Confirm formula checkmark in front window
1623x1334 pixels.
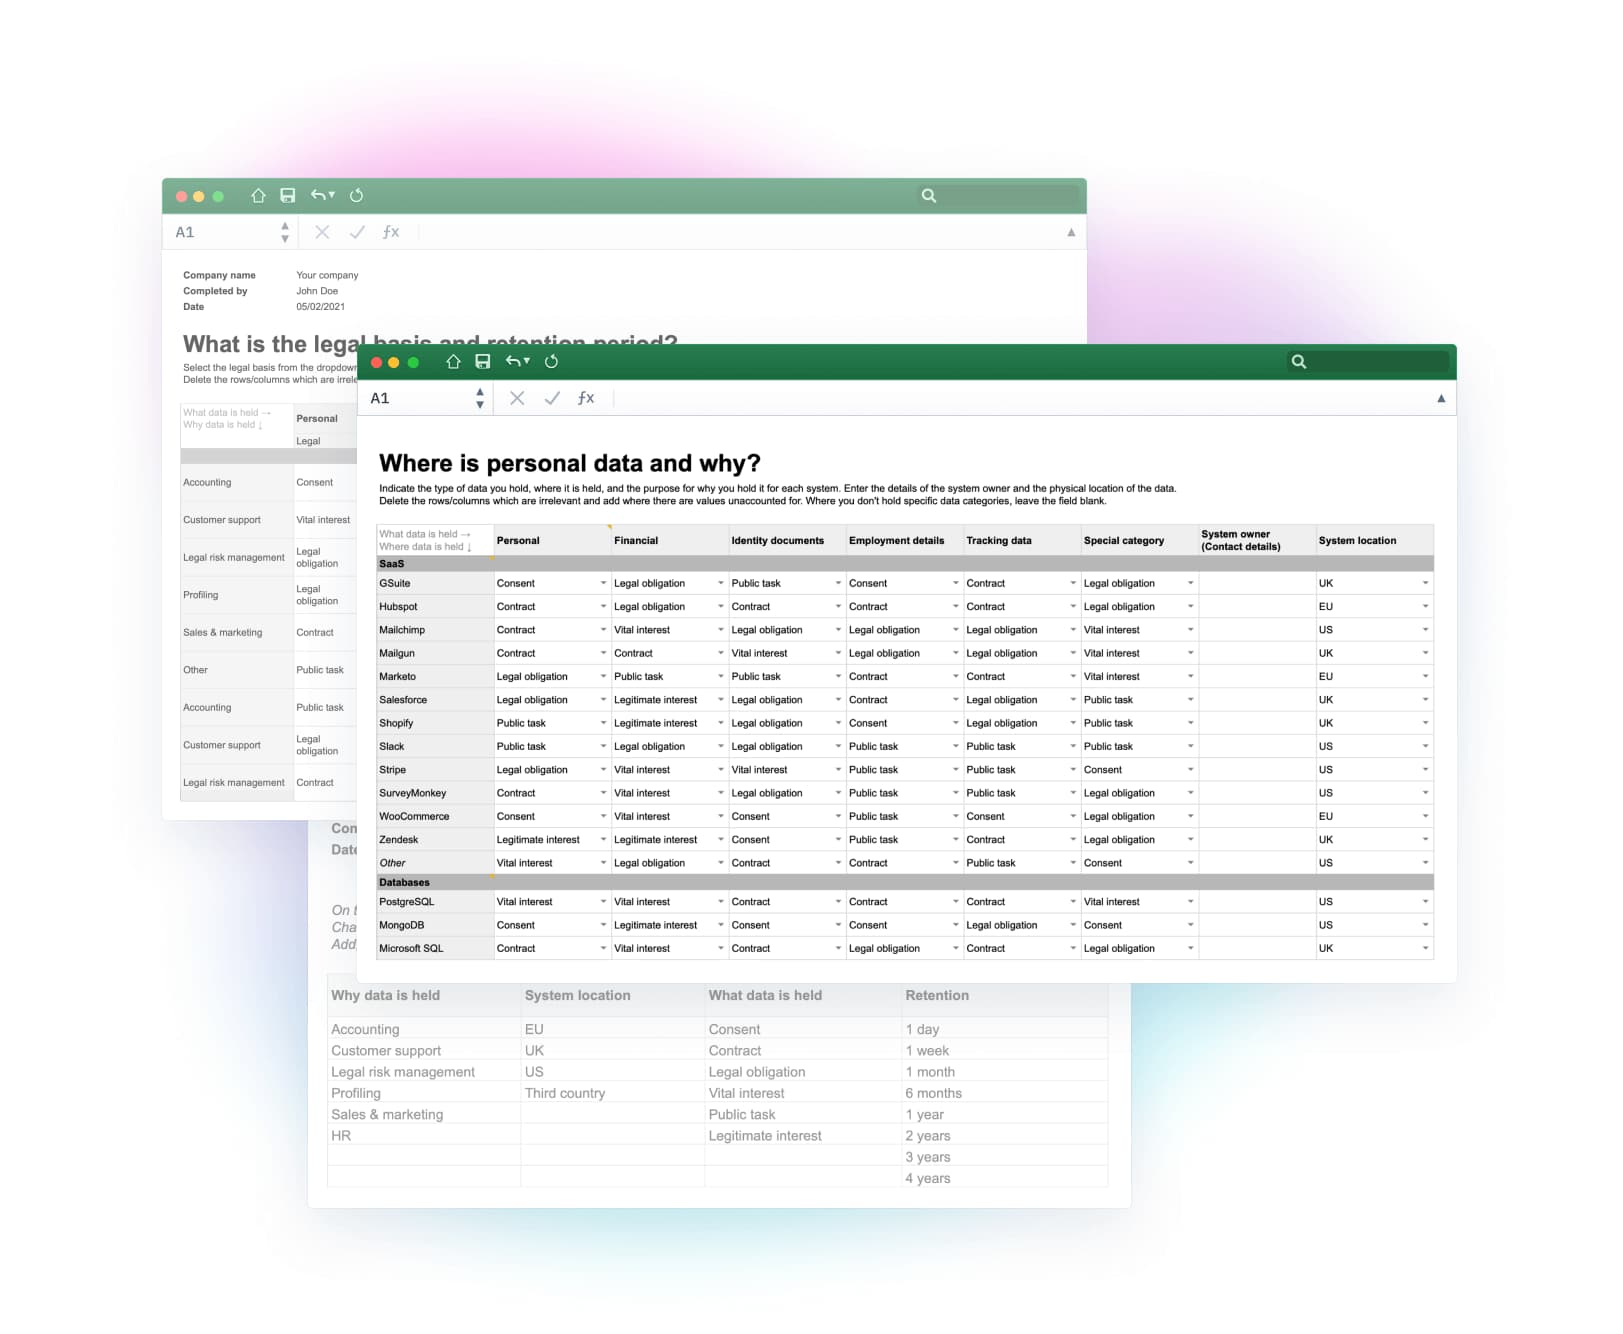point(552,398)
